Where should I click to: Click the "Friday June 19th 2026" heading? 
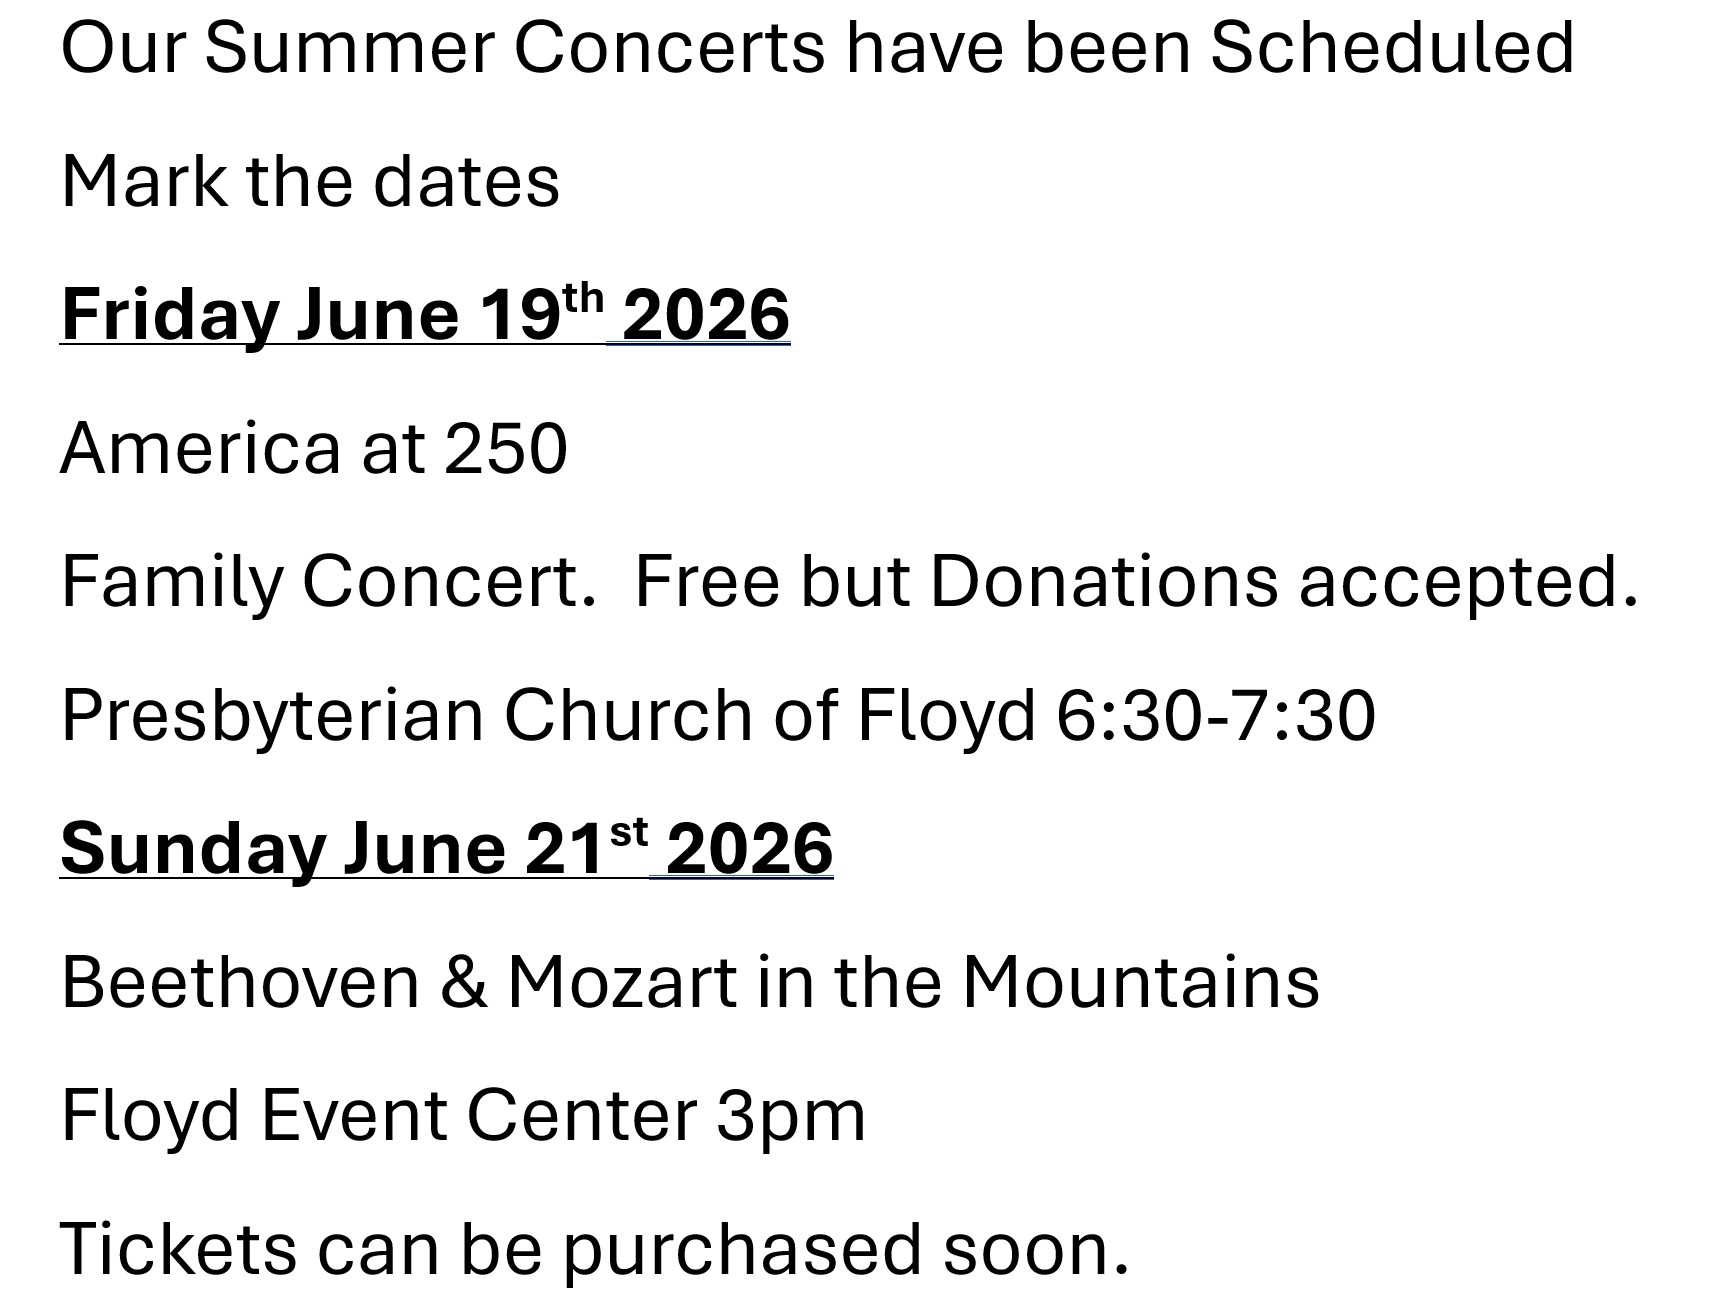[425, 314]
